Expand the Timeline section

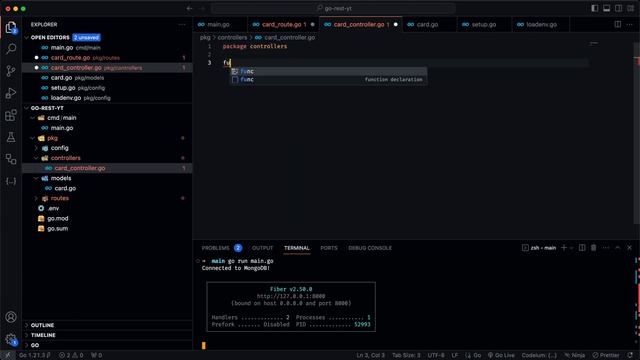pos(107,335)
